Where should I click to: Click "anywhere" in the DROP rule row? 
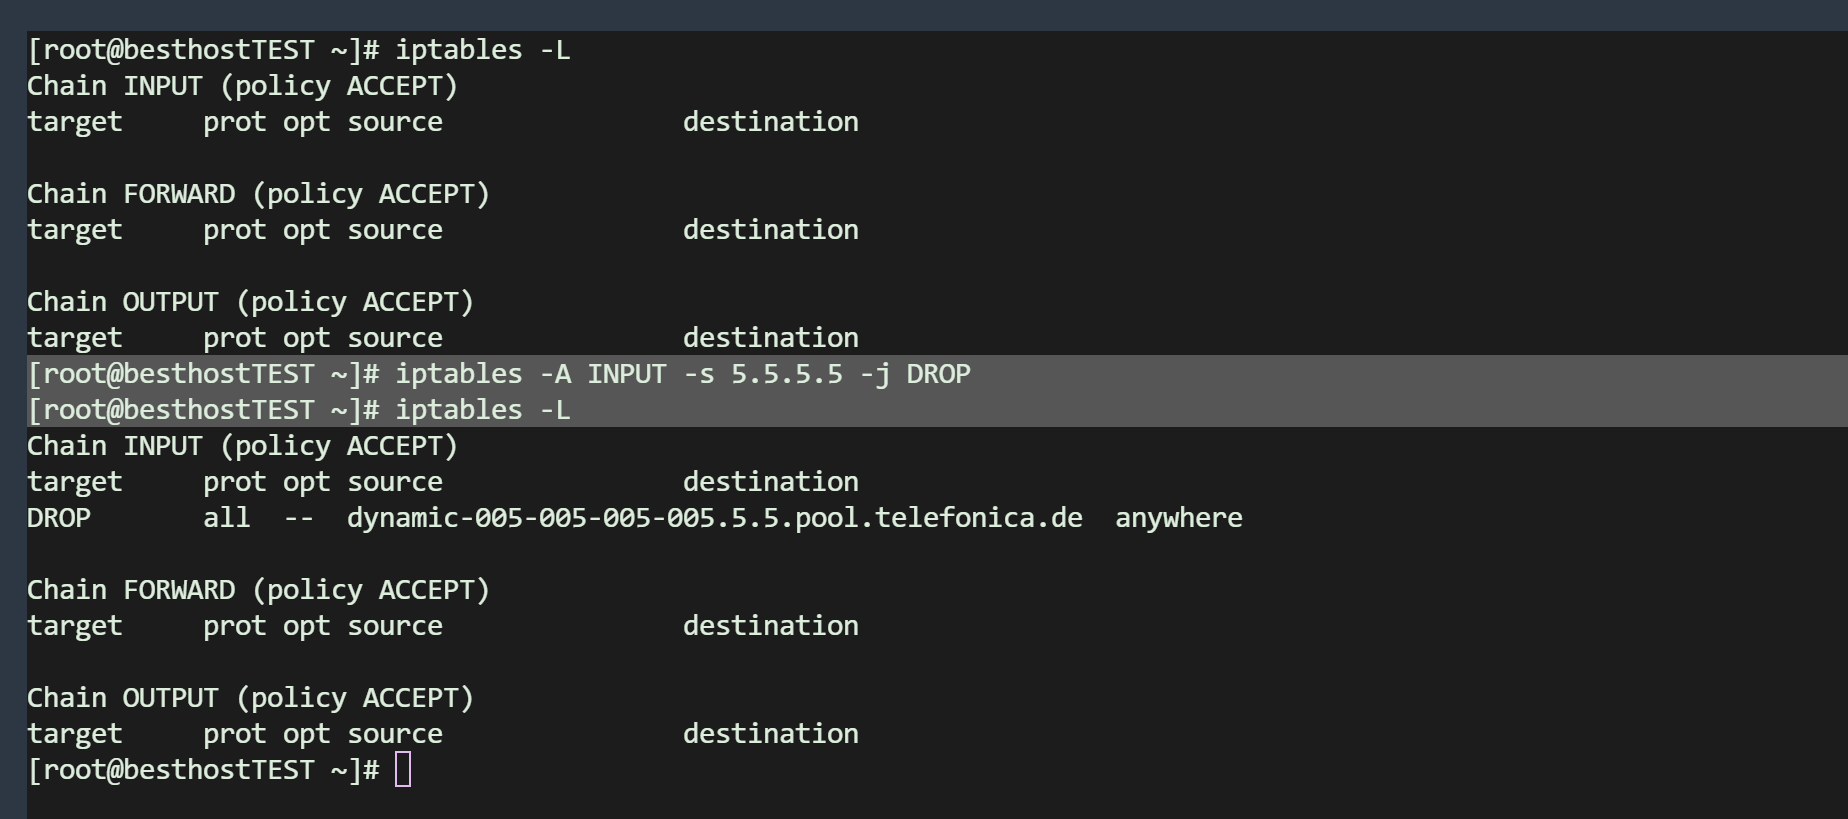(x=1178, y=518)
